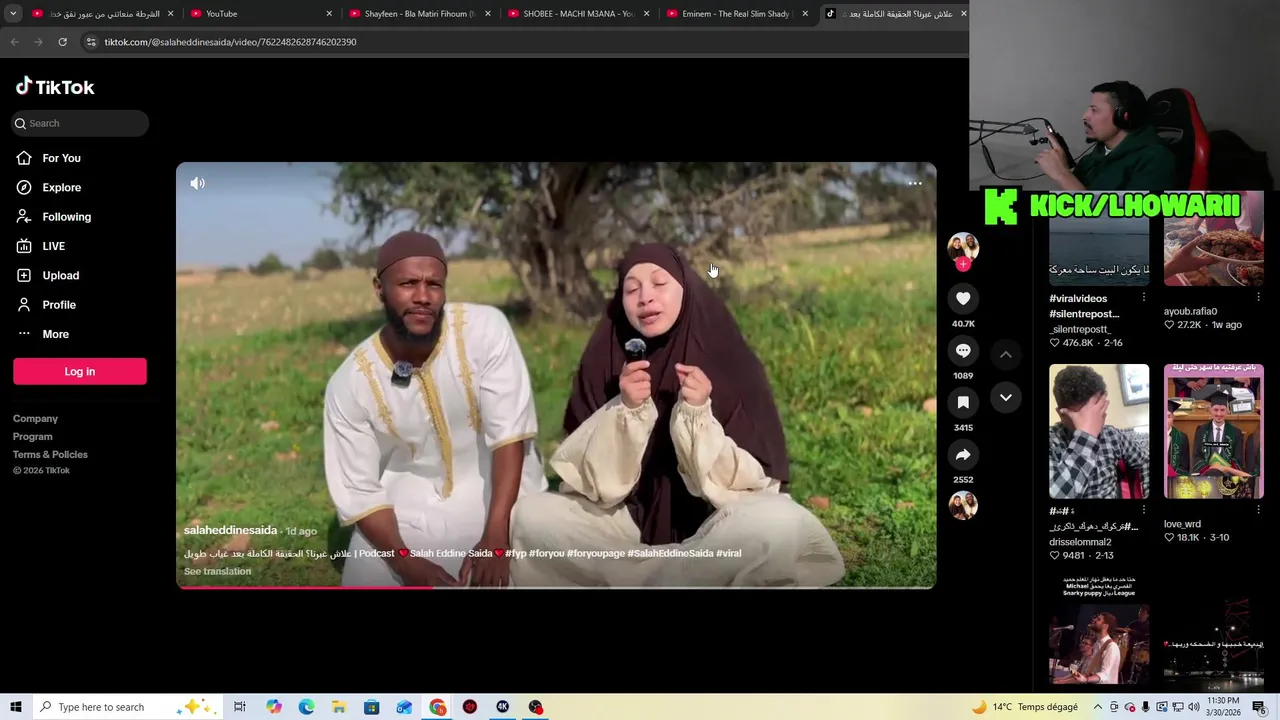
Task: Like the video with the heart icon
Action: 963,298
